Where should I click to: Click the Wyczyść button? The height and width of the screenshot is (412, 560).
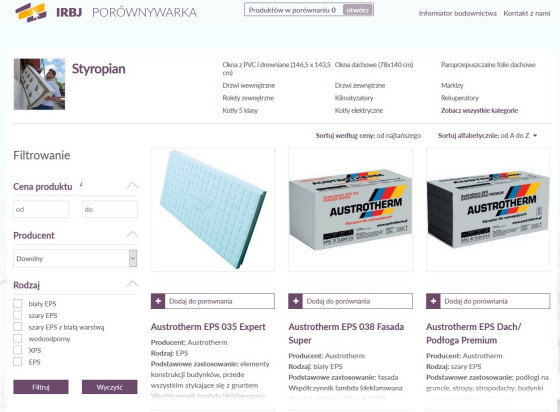[x=109, y=387]
